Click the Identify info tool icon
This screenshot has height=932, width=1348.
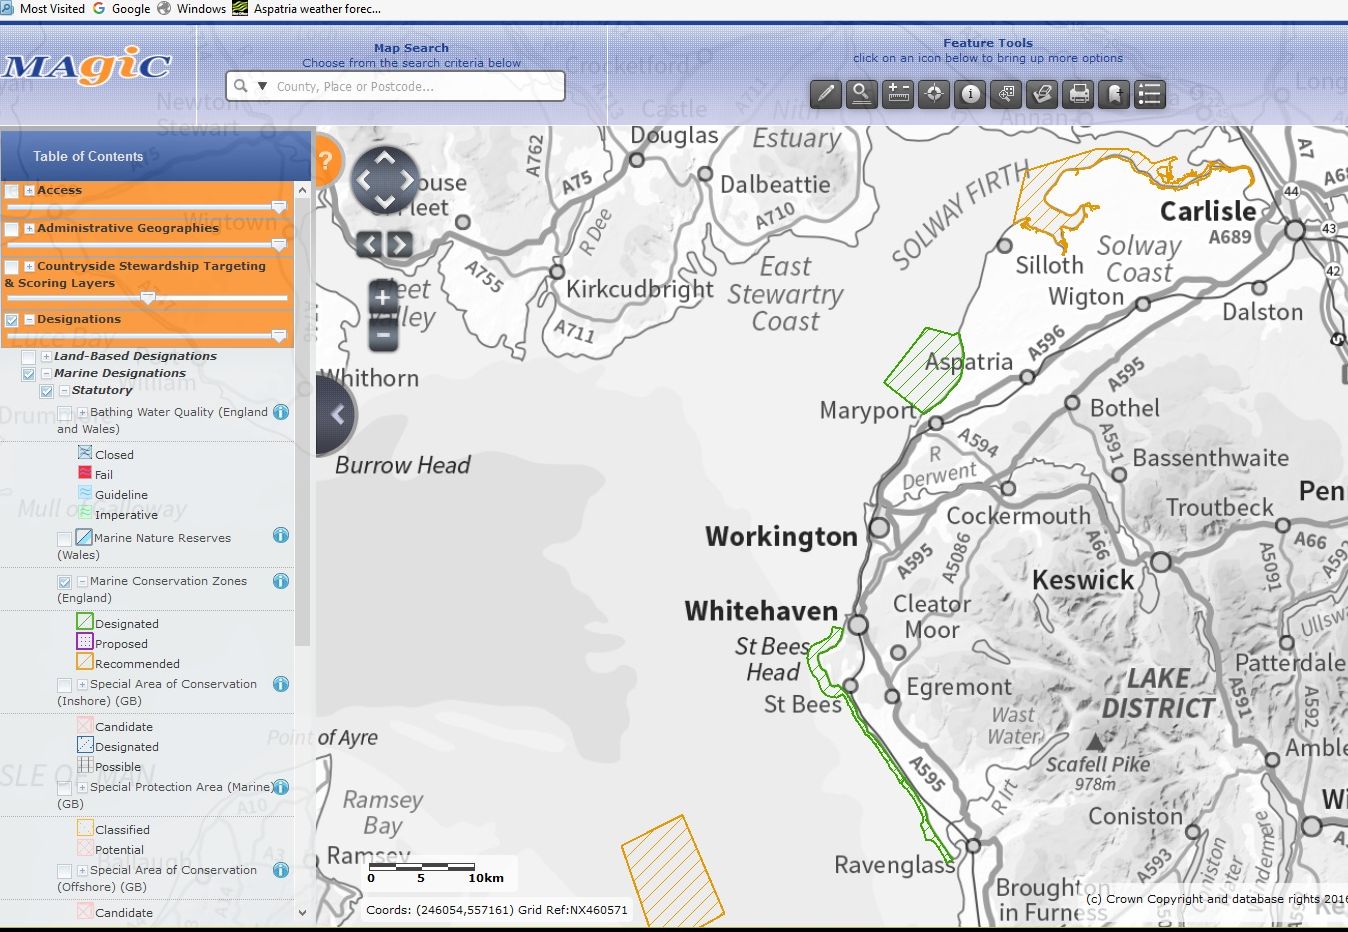(970, 94)
